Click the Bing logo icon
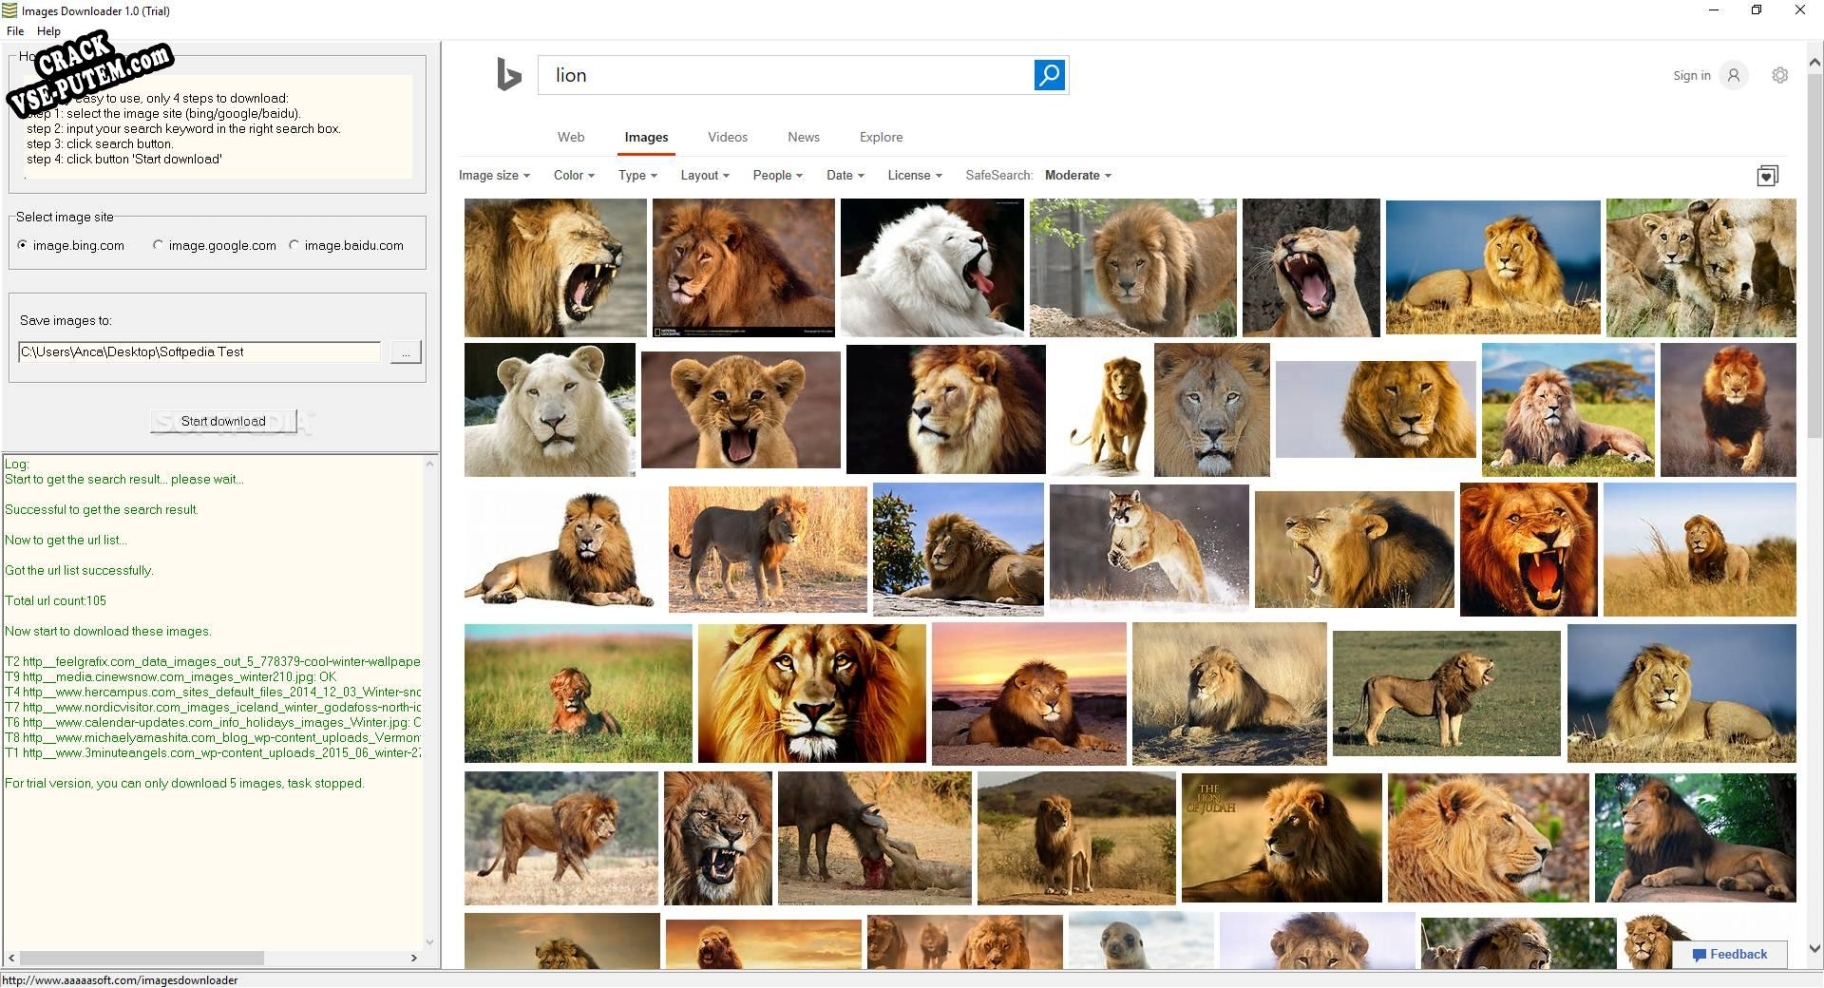Image resolution: width=1824 pixels, height=988 pixels. coord(509,75)
